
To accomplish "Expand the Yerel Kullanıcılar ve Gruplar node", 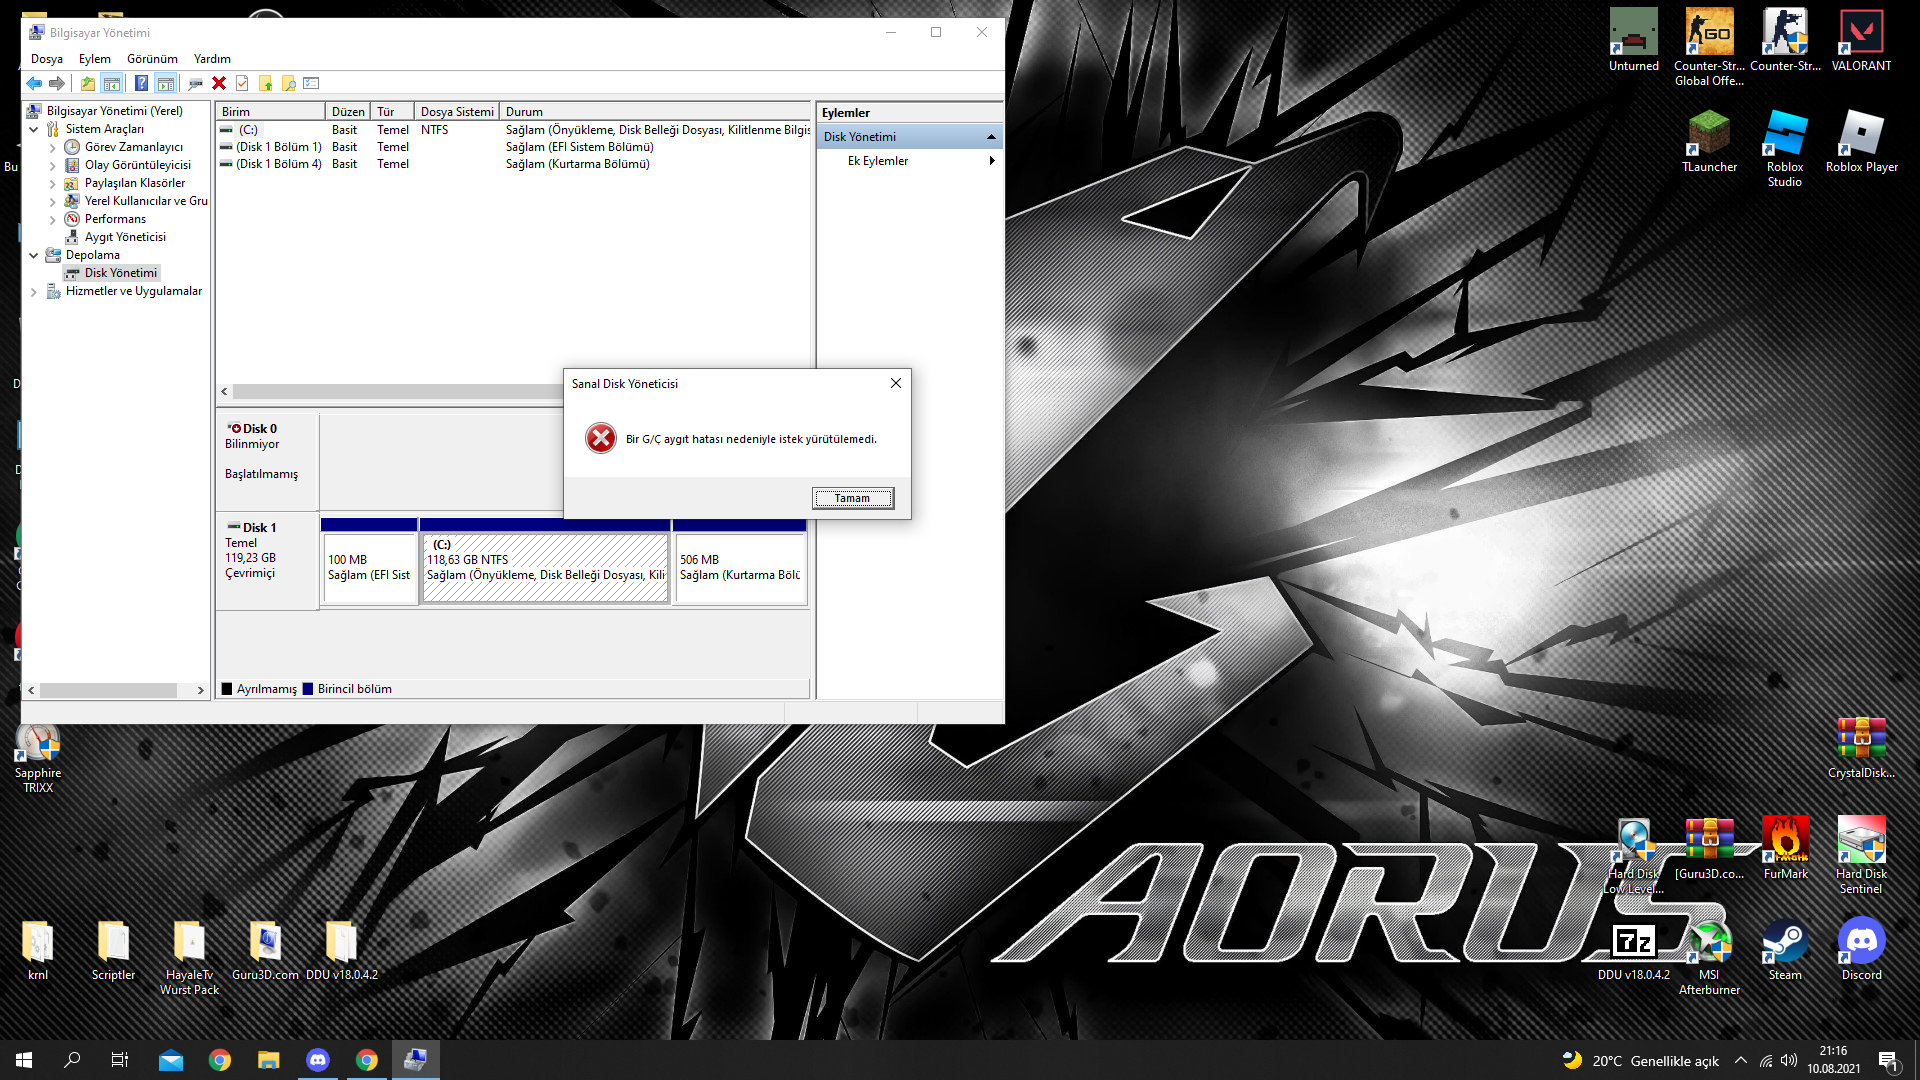I will [x=53, y=201].
